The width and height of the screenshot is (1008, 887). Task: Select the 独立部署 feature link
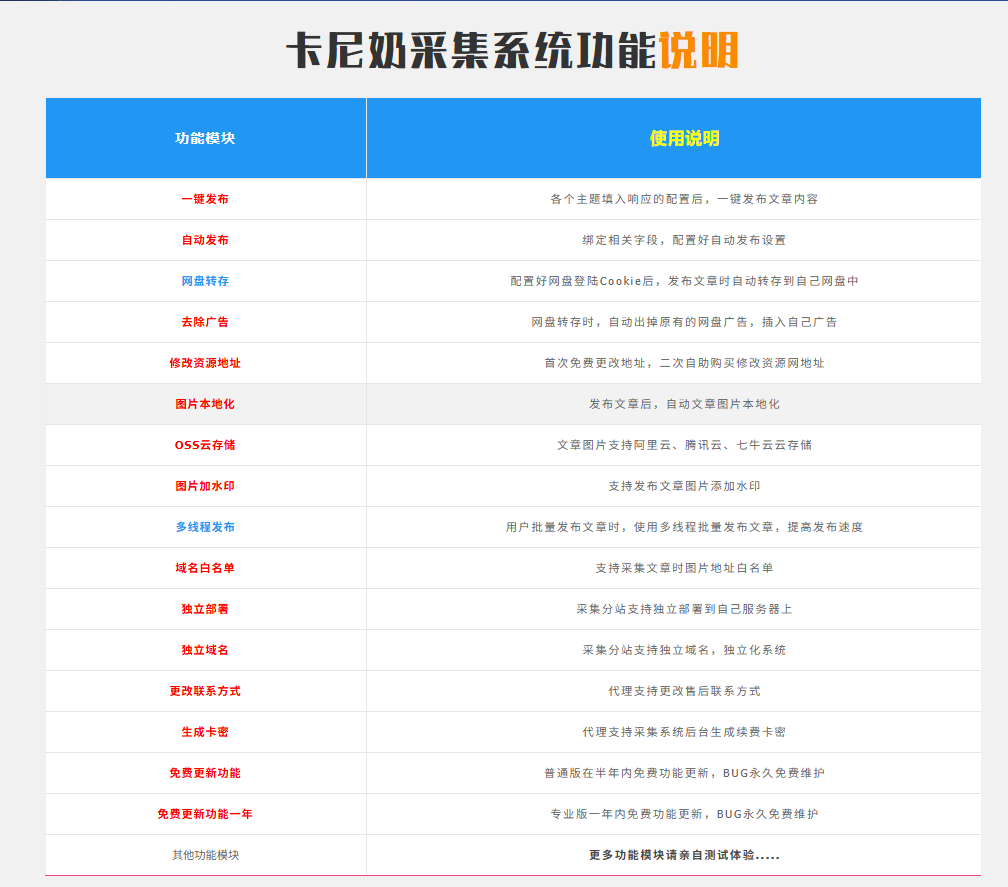tap(205, 608)
